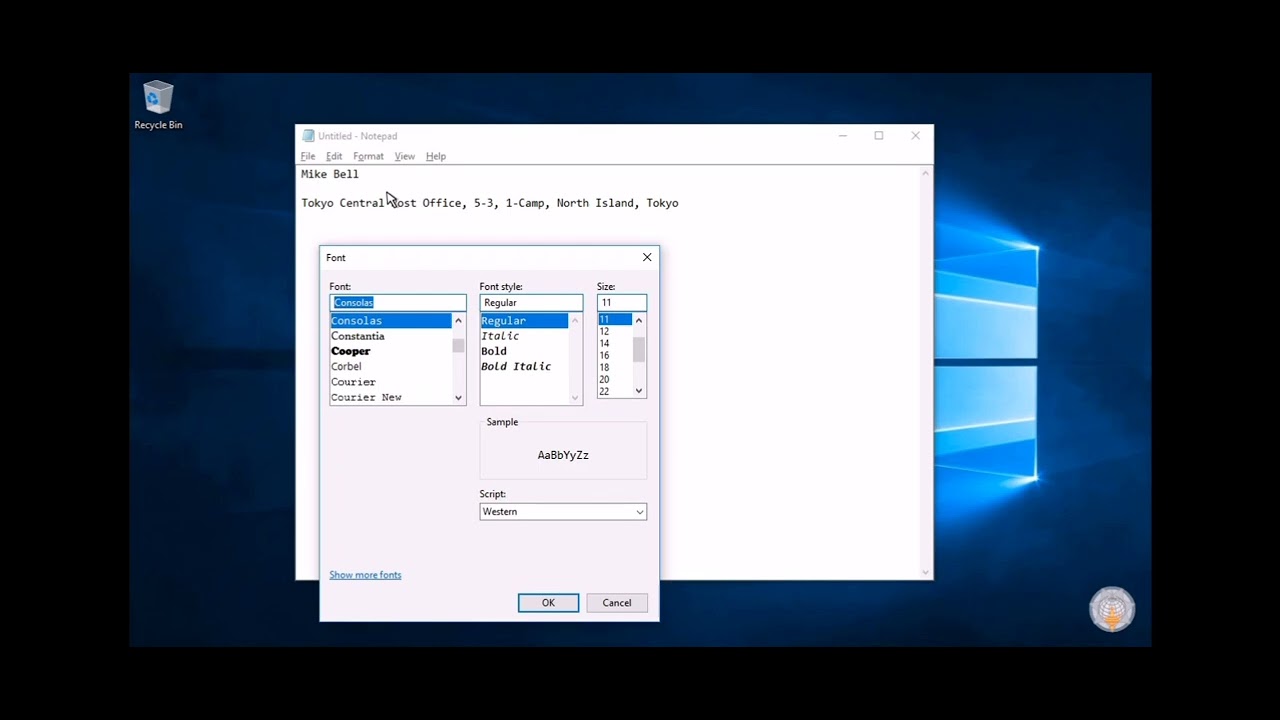
Task: Open the Recycle Bin desktop icon
Action: click(158, 105)
